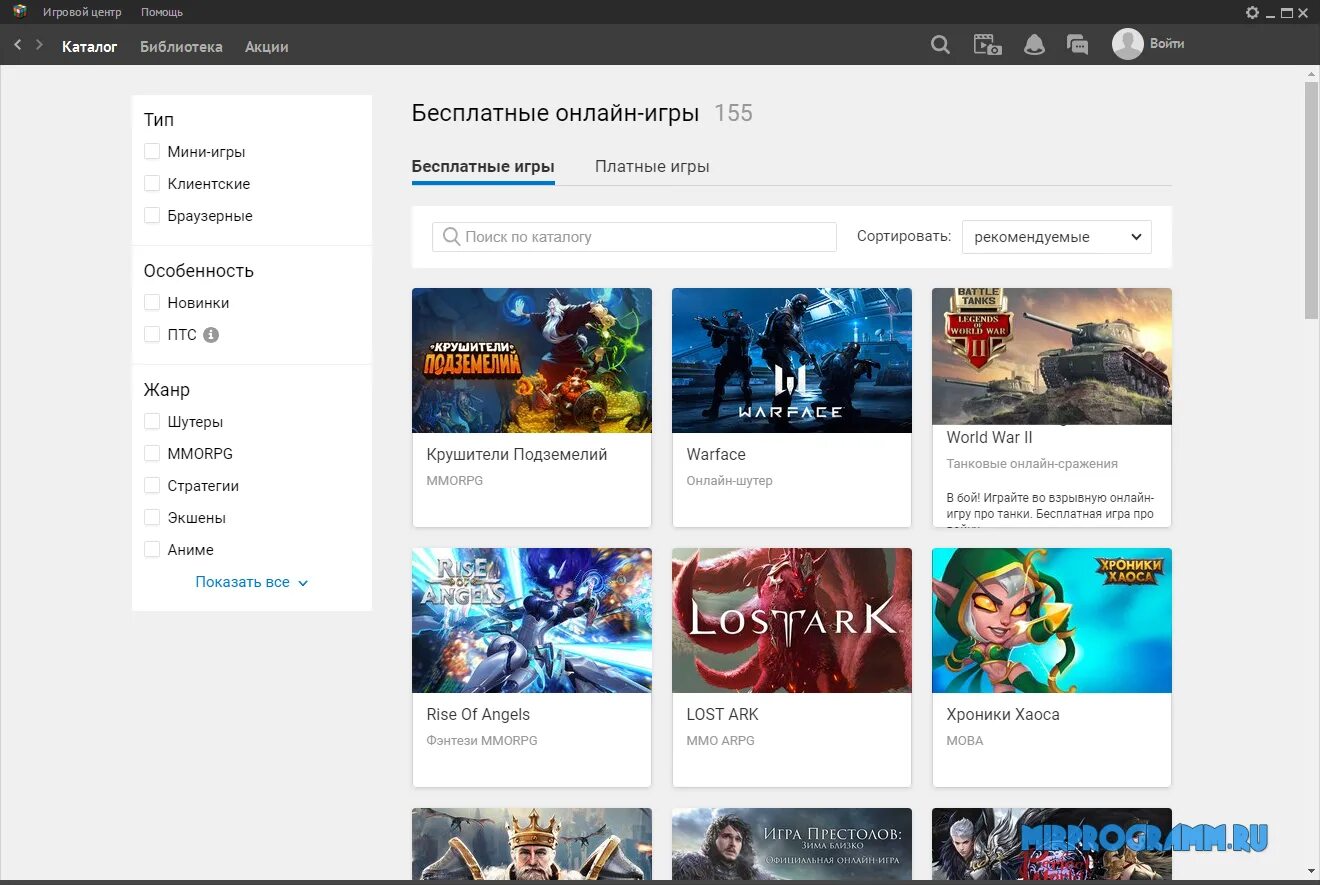Click the Войти login link

point(1167,44)
